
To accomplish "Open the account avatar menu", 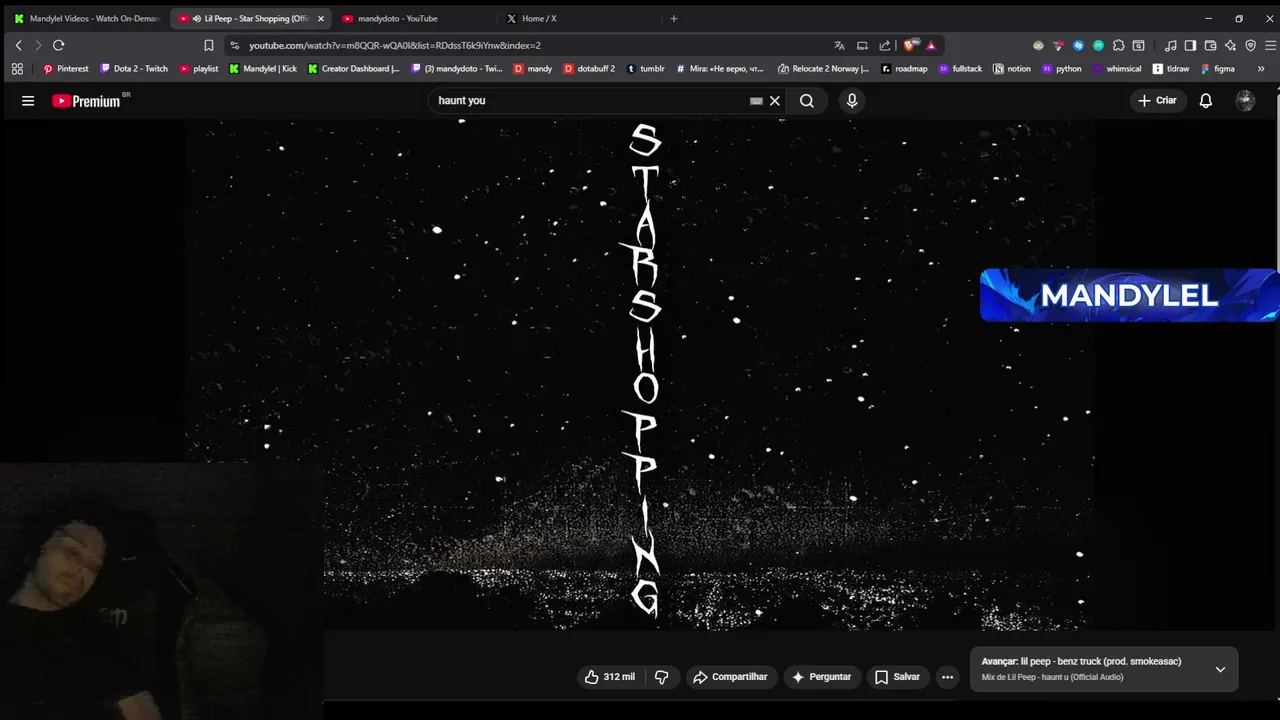I will click(1245, 100).
